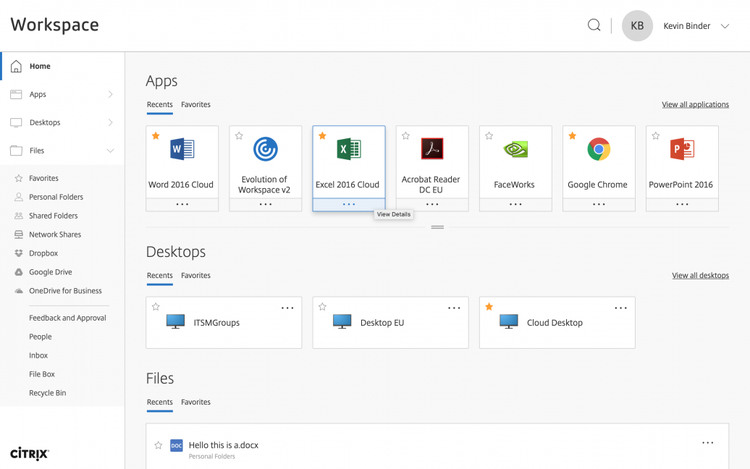This screenshot has height=469, width=750.
Task: Open Google Chrome more options dots
Action: point(599,205)
